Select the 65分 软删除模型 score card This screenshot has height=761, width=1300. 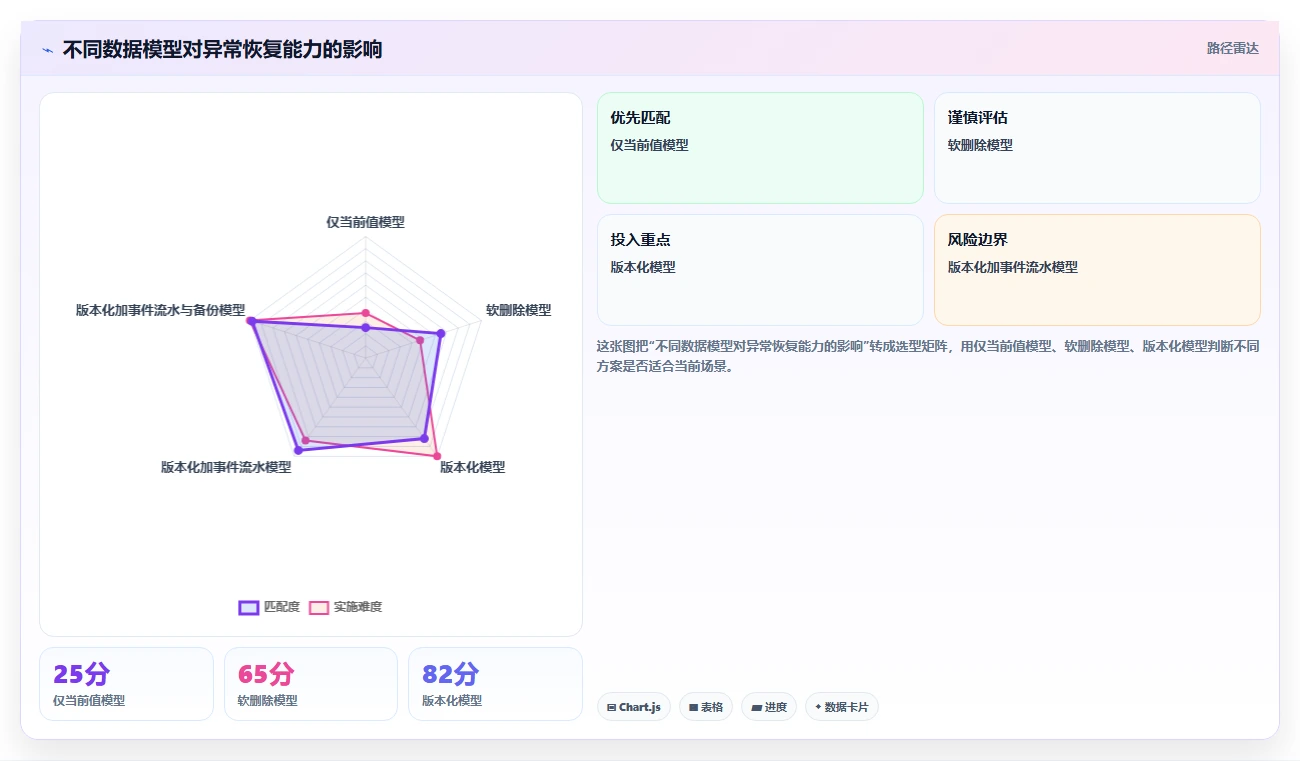pyautogui.click(x=311, y=684)
